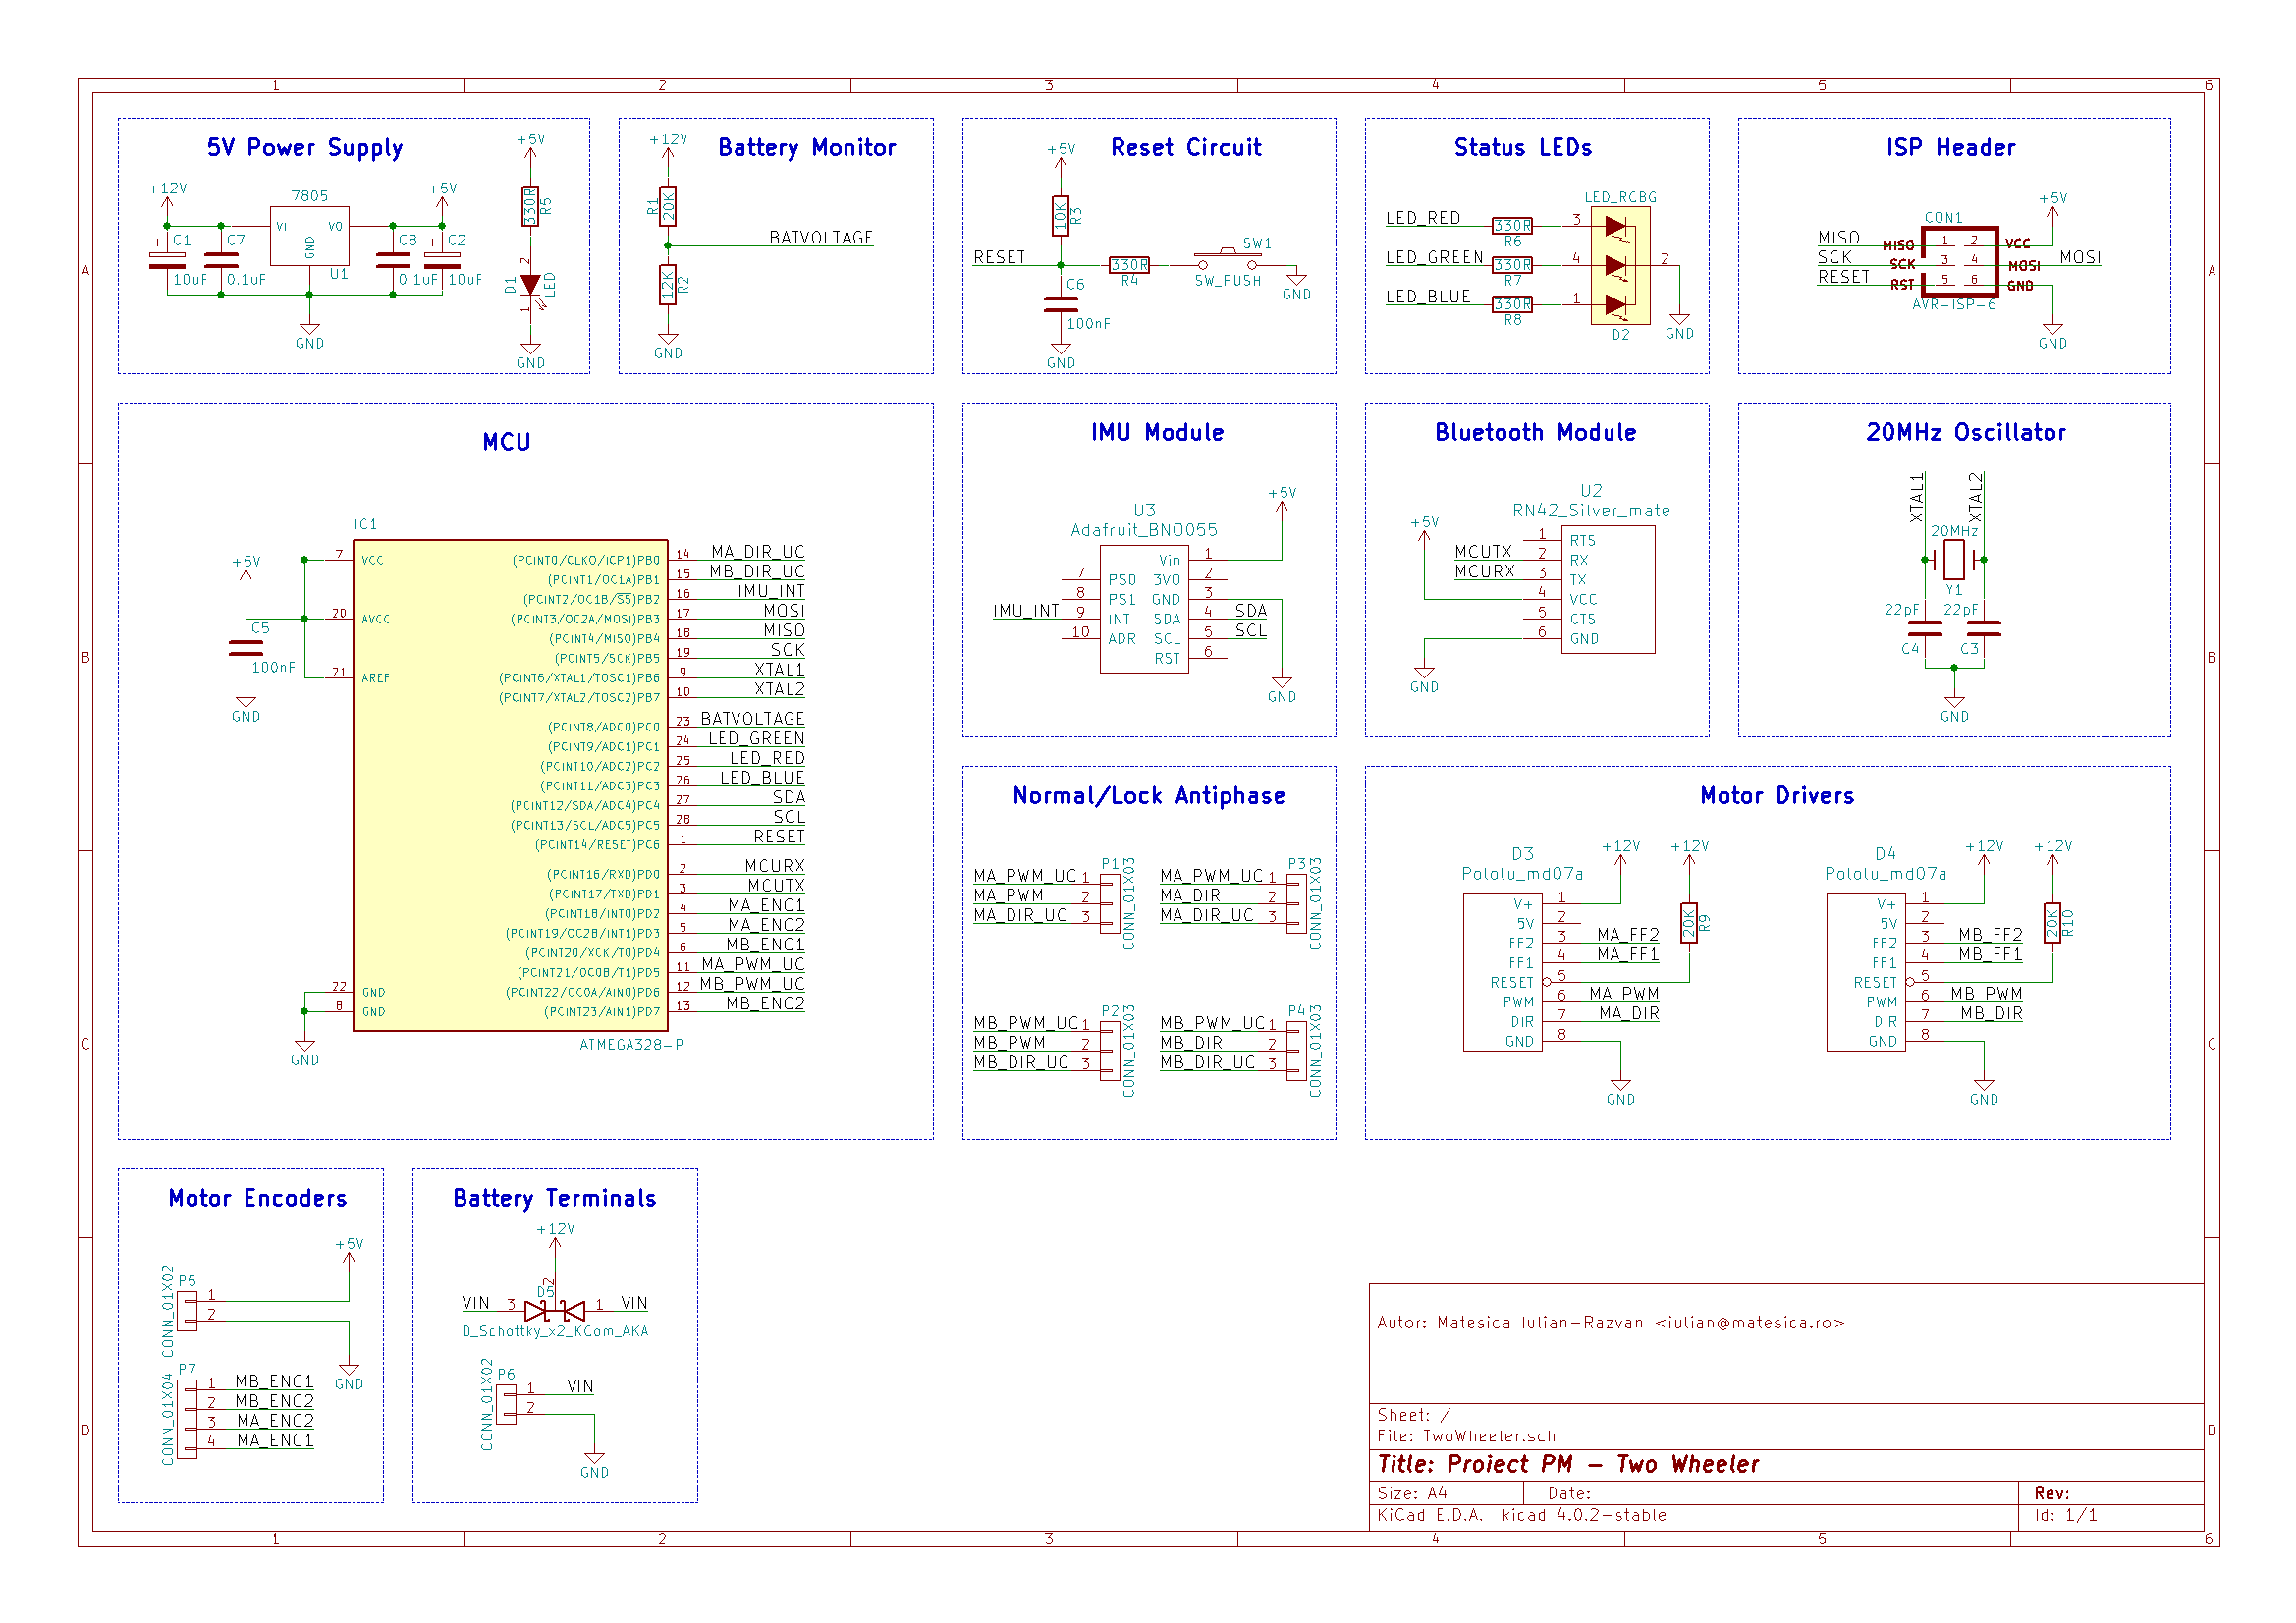This screenshot has width=2296, height=1623.
Task: Select connector P4 CONN_01X03
Action: tap(1296, 1051)
